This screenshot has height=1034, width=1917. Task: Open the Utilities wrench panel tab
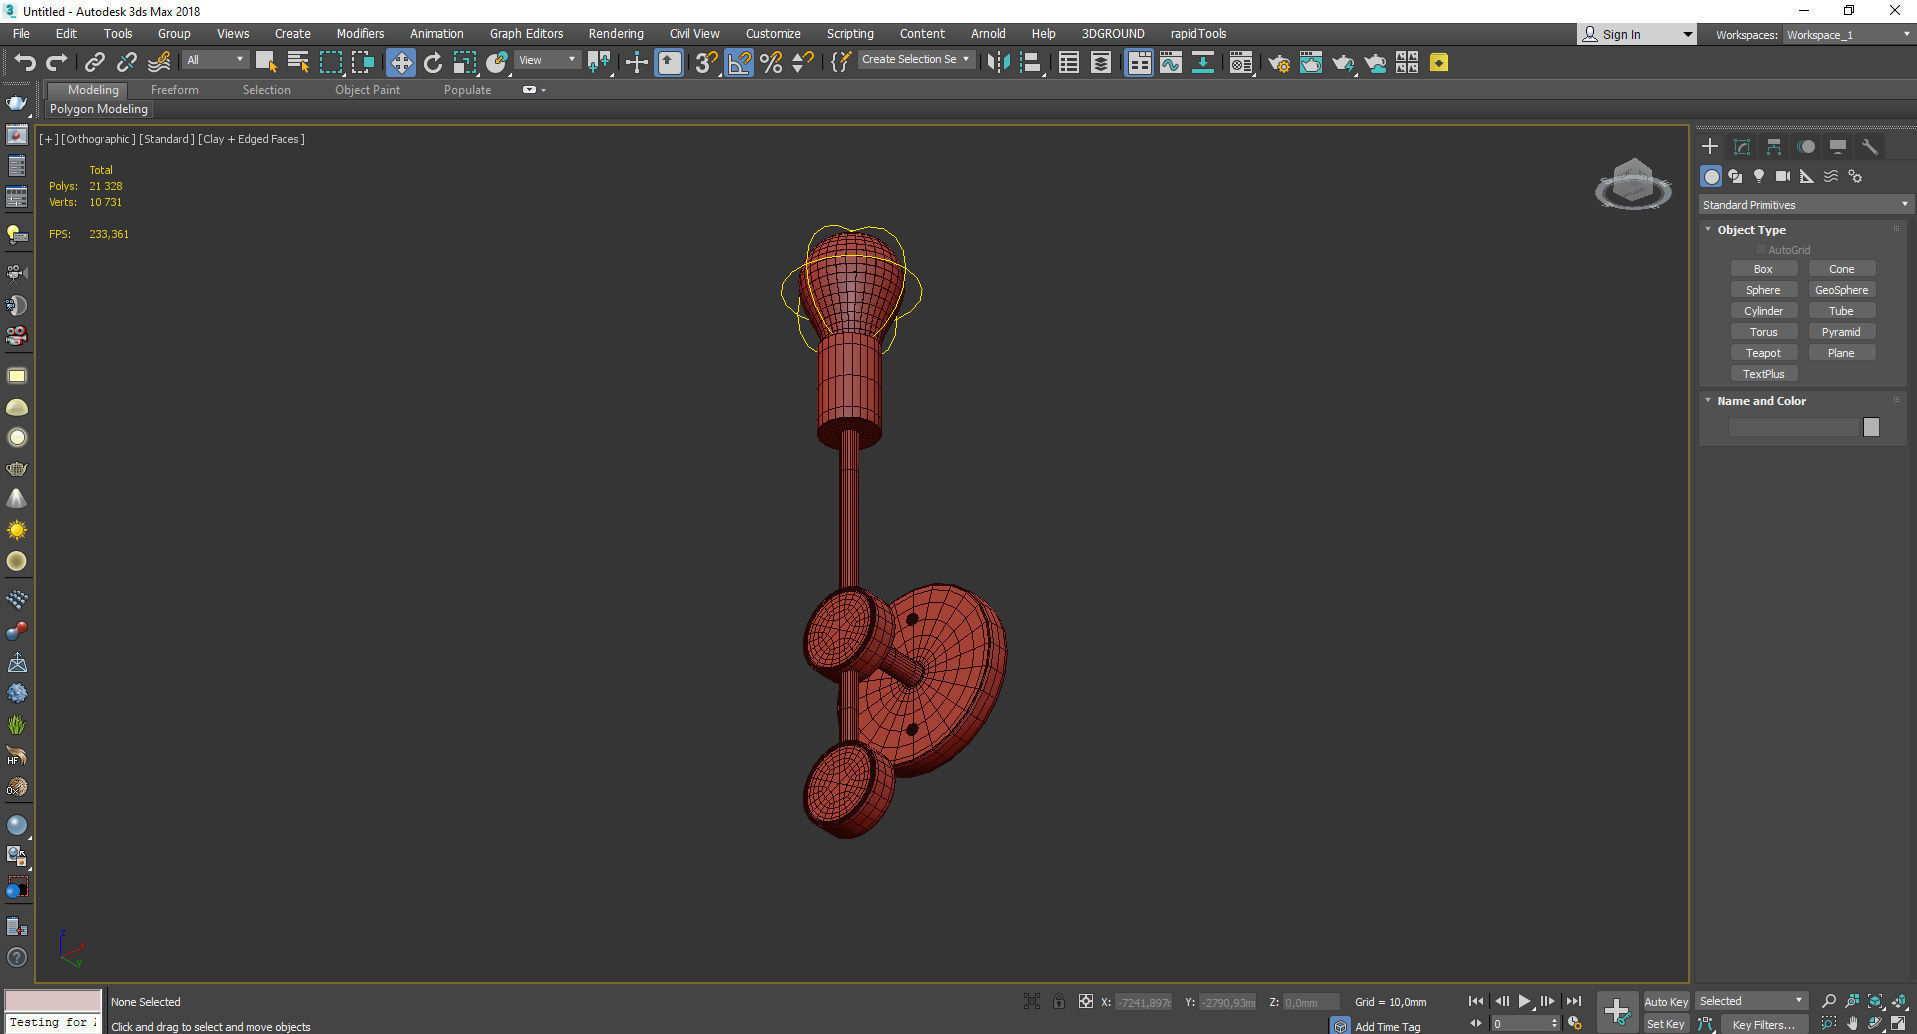tap(1870, 146)
